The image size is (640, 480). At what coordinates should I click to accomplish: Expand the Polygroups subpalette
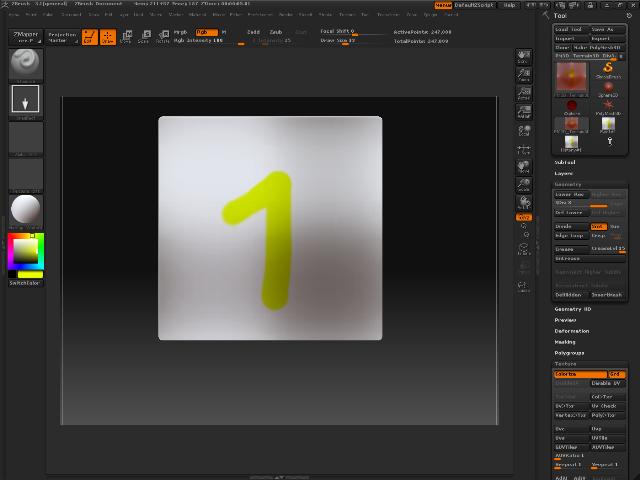[569, 353]
